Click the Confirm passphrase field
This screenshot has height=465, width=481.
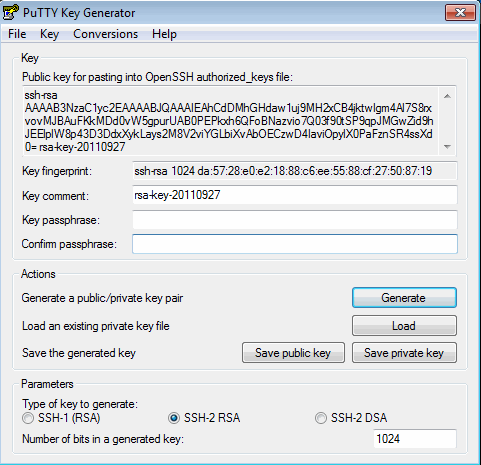click(295, 244)
